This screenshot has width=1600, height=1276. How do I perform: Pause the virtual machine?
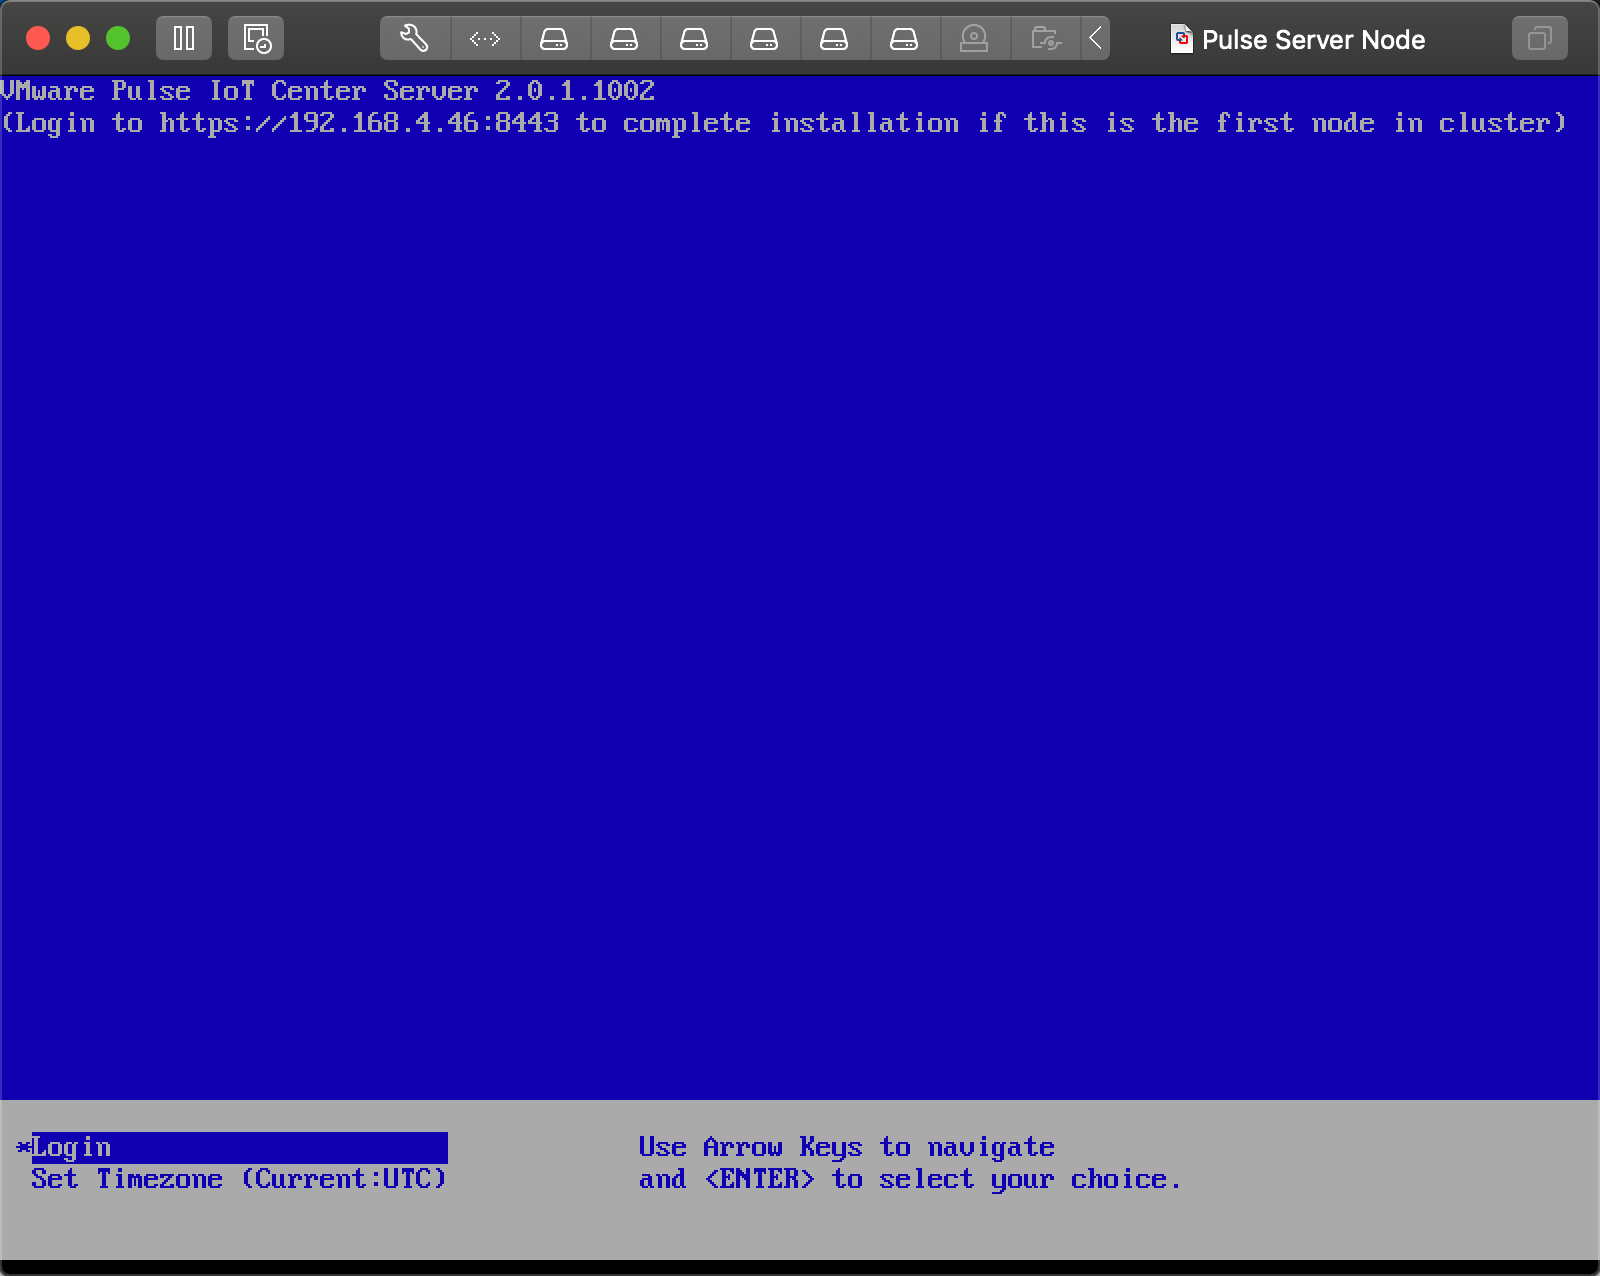184,39
